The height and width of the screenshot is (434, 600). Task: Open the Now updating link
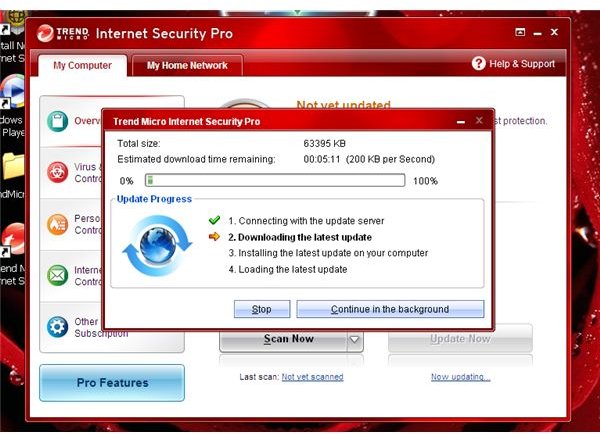pyautogui.click(x=460, y=377)
